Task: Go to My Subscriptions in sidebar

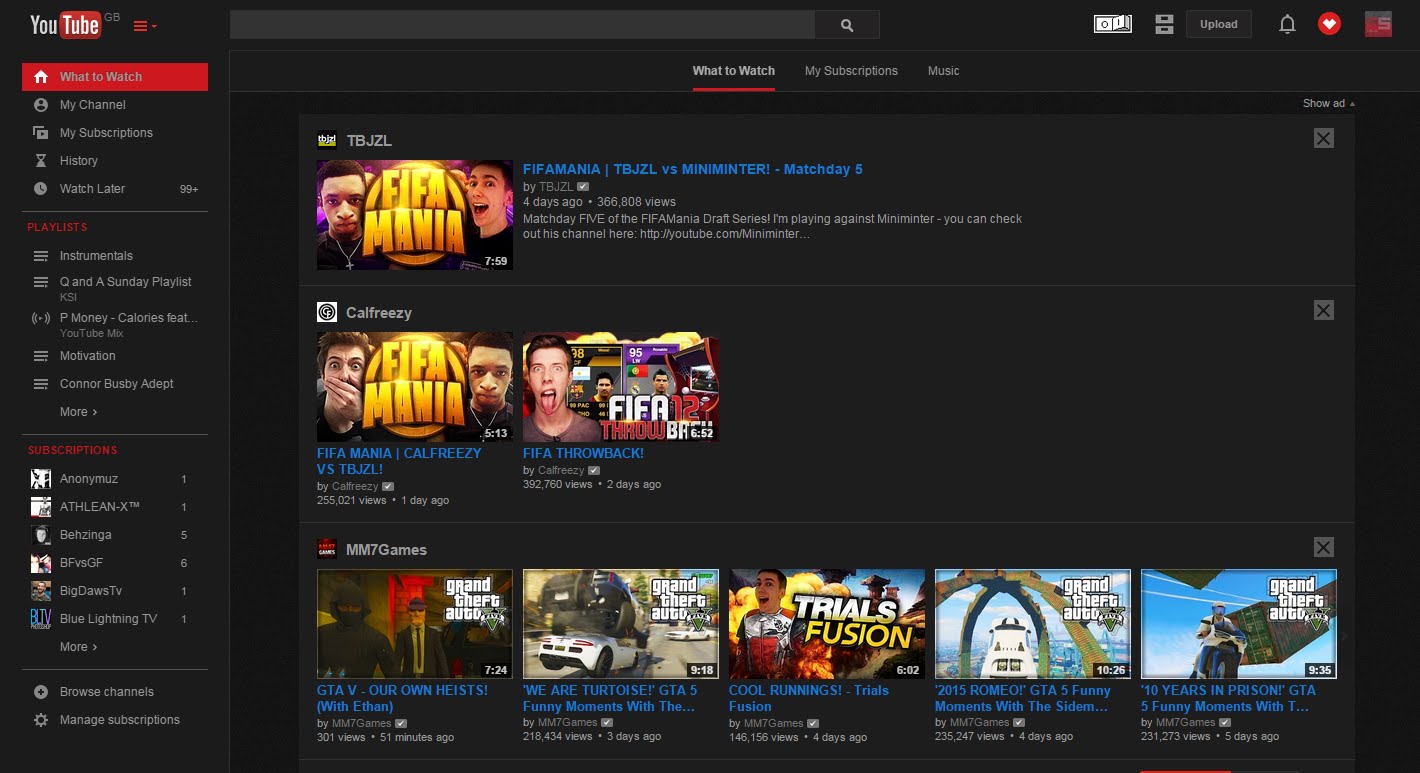Action: point(106,133)
